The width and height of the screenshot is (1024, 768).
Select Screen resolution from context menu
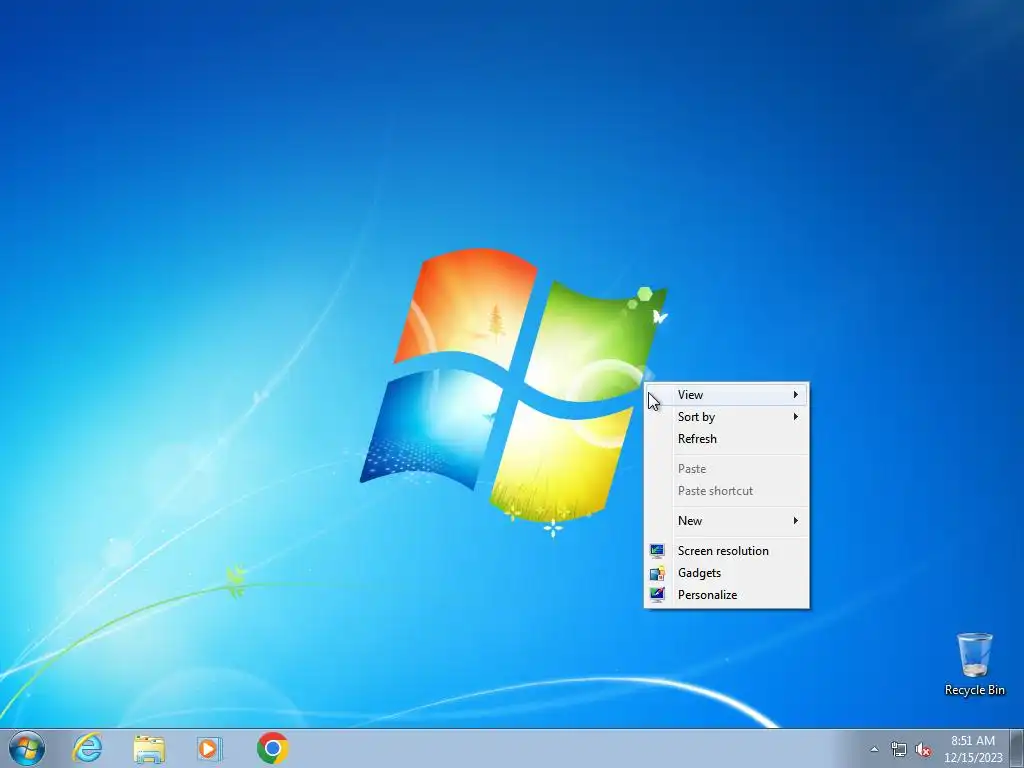pos(726,551)
